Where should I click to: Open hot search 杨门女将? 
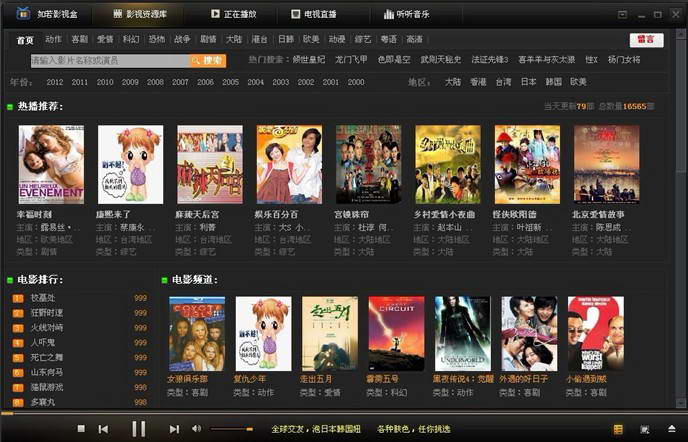click(624, 59)
